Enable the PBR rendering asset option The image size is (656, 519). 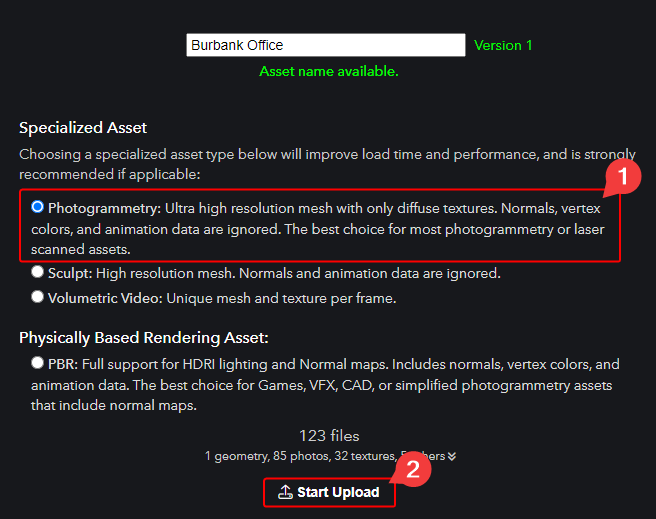tap(37, 363)
